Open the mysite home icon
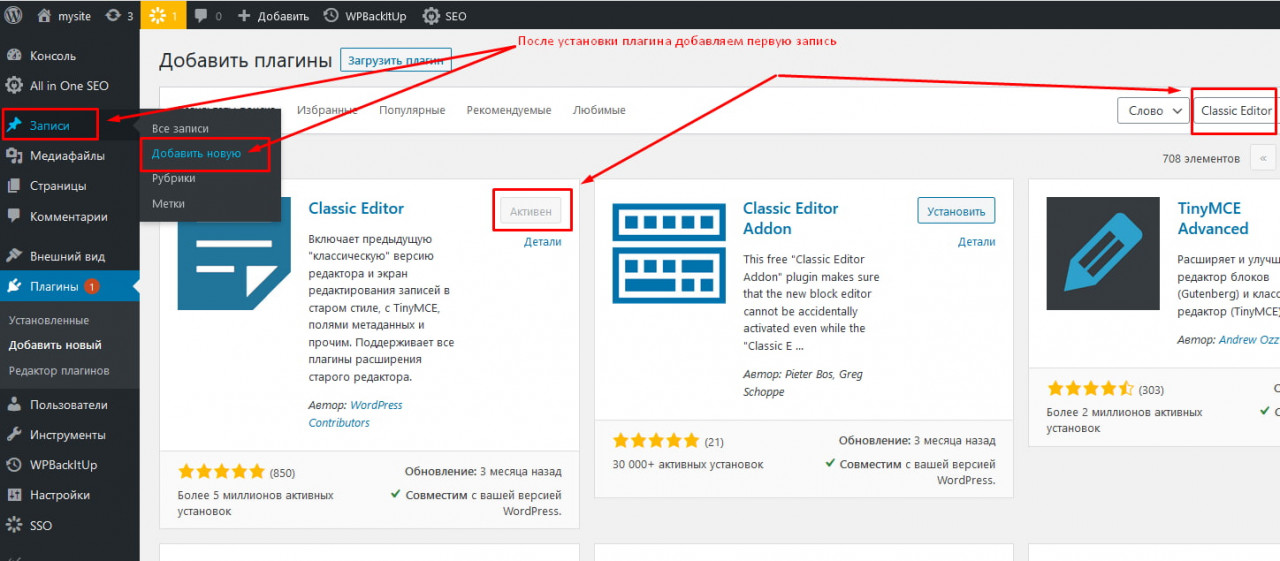Screen dimensions: 1280x561 pos(44,16)
